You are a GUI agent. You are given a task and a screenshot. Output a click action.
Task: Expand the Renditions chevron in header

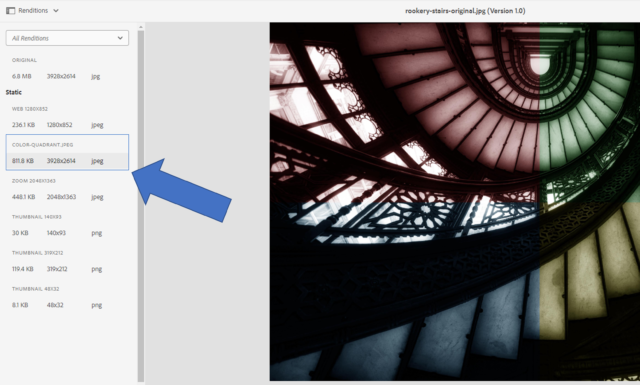56,11
